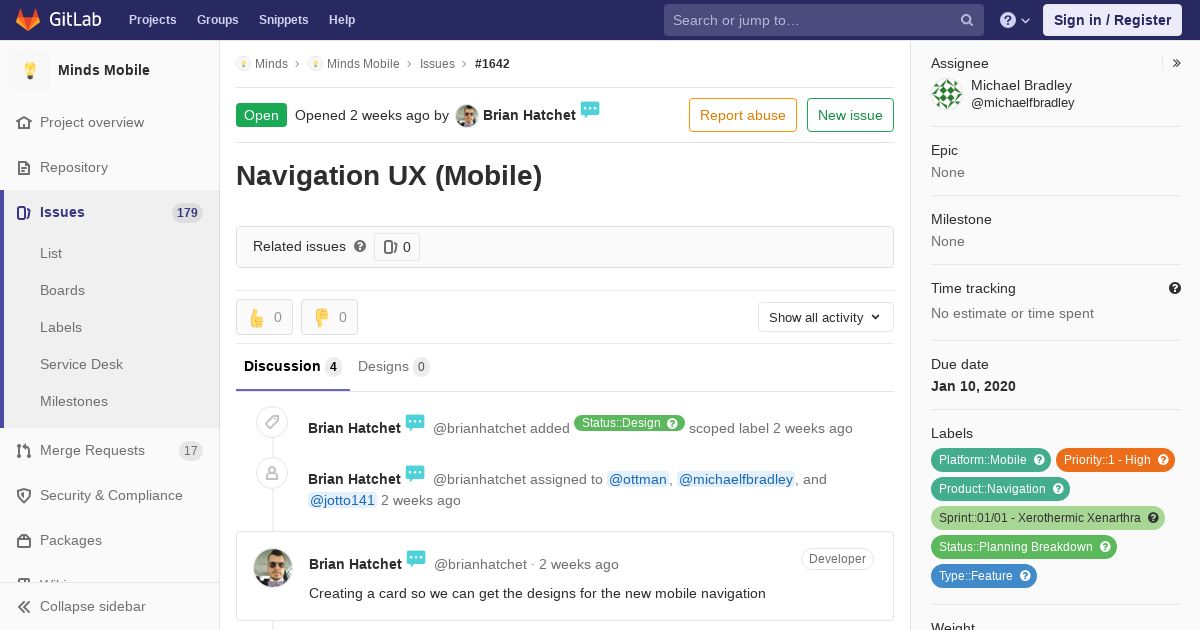Click the Type::Feature label help icon
The width and height of the screenshot is (1200, 630).
(1025, 576)
